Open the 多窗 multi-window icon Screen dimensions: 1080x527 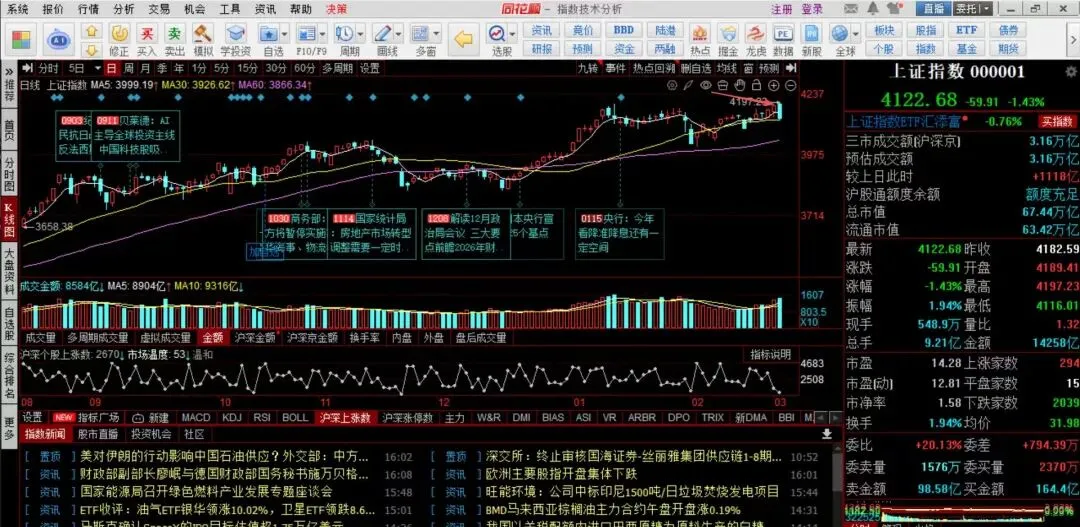pos(422,33)
